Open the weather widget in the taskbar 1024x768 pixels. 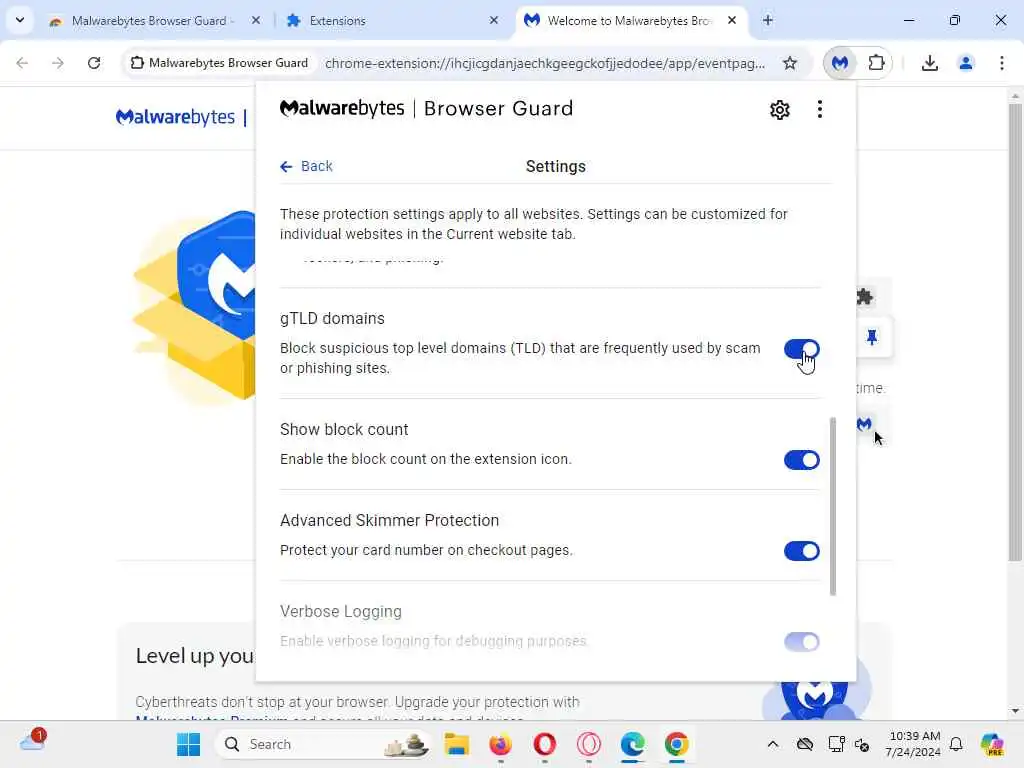[32, 741]
